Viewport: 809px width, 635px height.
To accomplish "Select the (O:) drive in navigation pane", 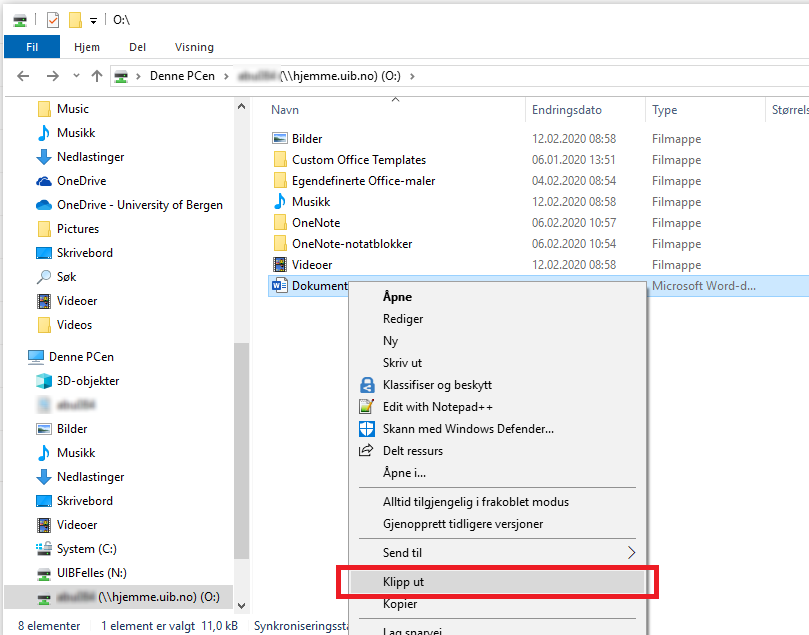I will (119, 597).
